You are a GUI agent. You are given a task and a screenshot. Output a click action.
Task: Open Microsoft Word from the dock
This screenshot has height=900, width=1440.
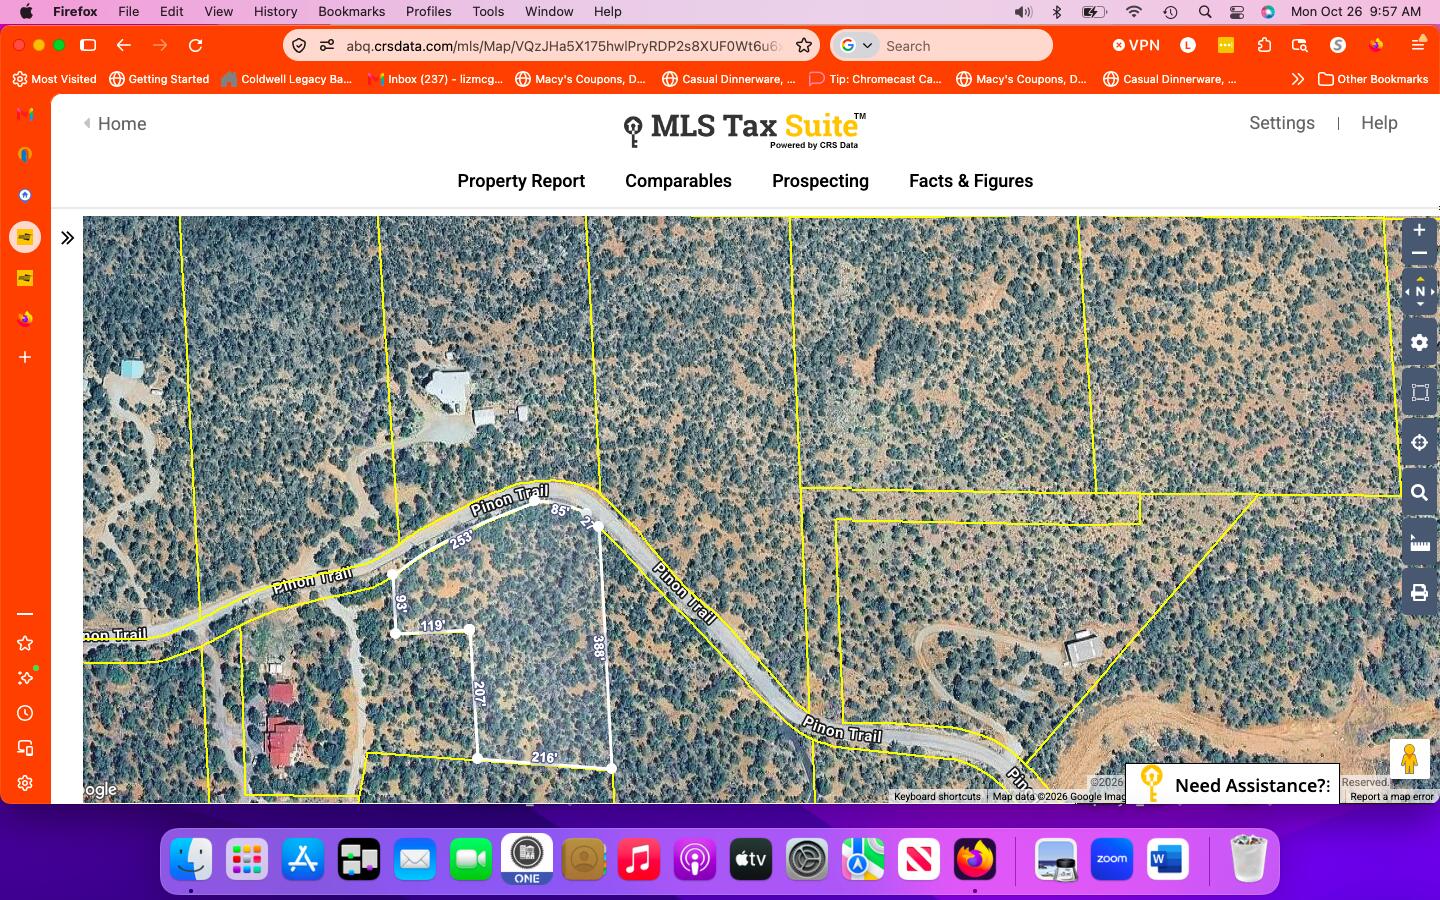coord(1167,860)
